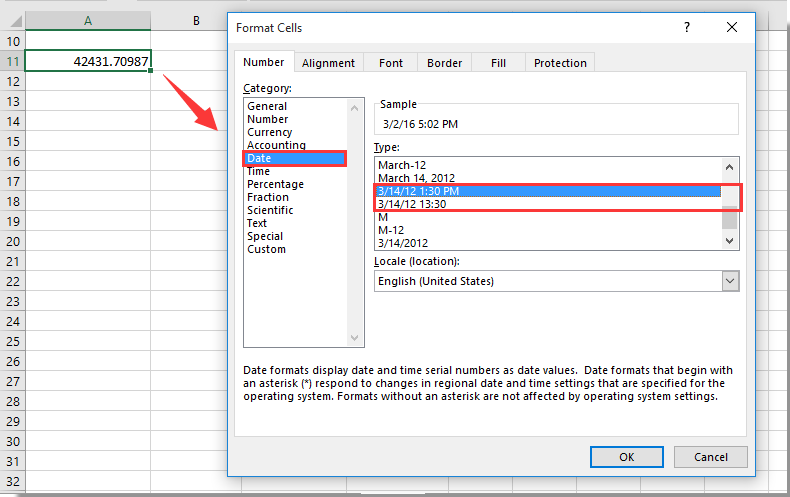The image size is (790, 497).
Task: Select the Time category
Action: pyautogui.click(x=258, y=171)
